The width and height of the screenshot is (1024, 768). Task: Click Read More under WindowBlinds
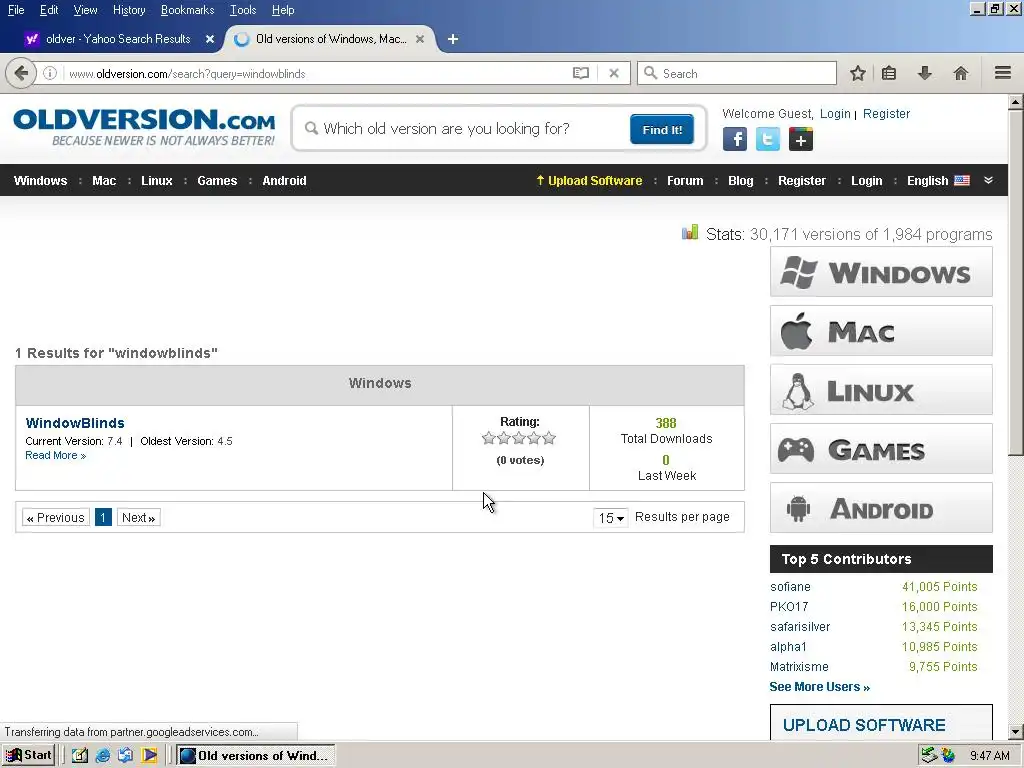[56, 455]
